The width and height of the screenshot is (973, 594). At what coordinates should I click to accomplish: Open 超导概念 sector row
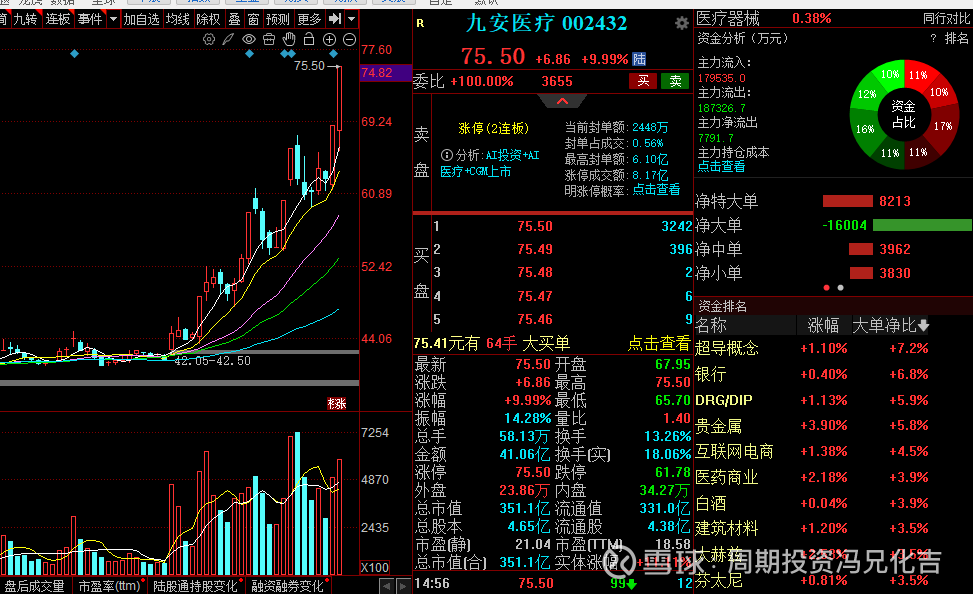812,348
